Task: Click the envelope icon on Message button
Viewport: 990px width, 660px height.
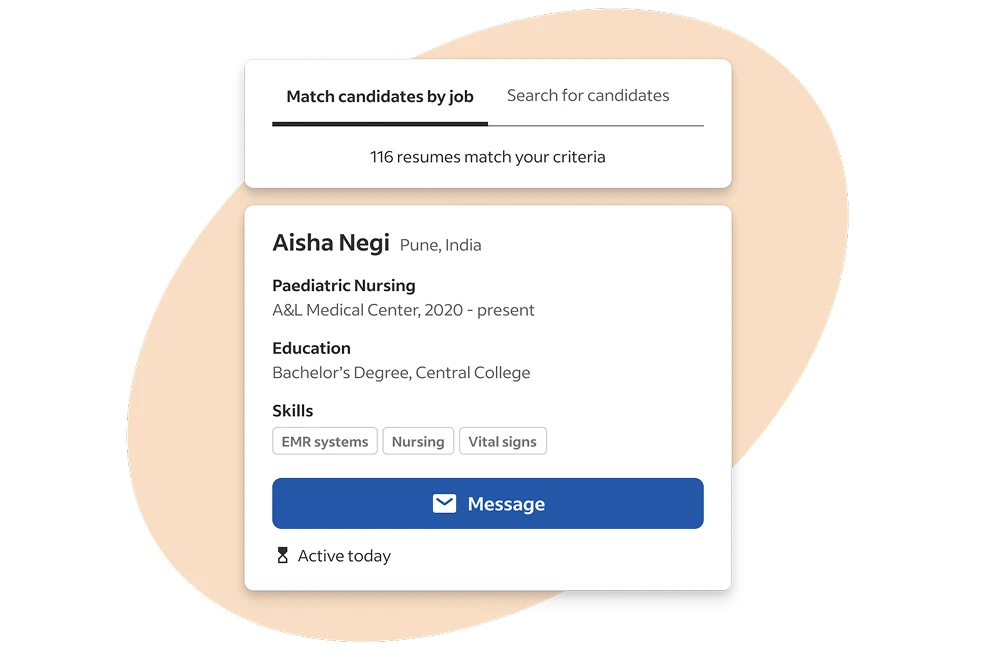Action: (444, 503)
